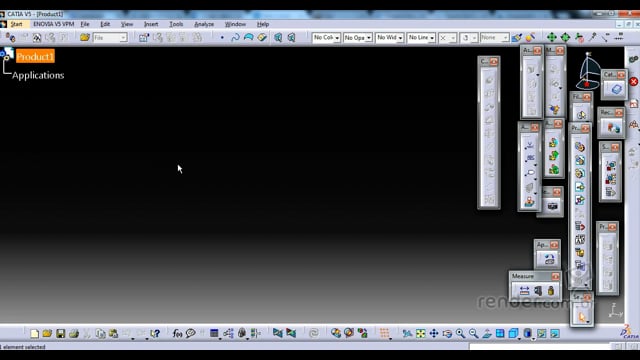Click the Painter brush icon in graphic properties

click(x=516, y=38)
